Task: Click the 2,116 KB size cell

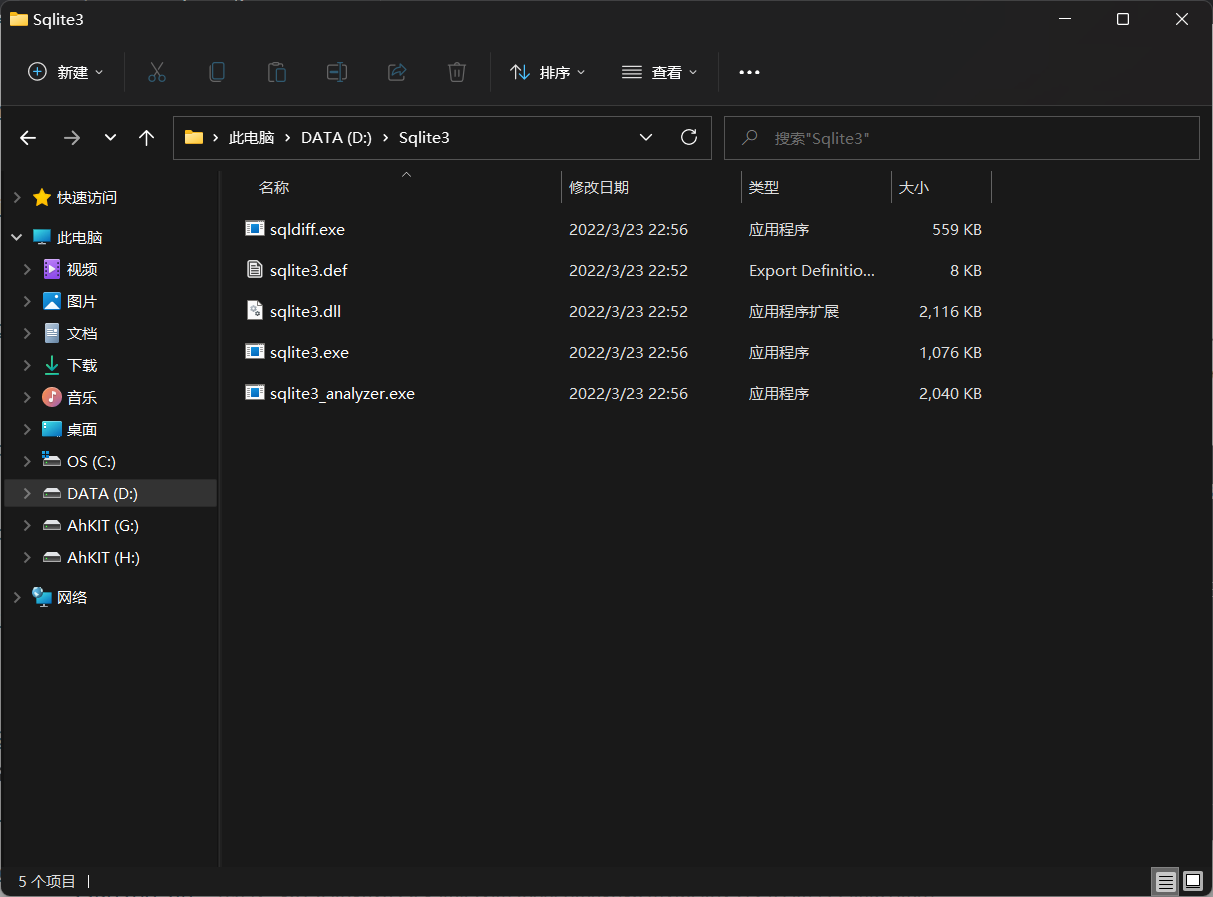Action: tap(950, 312)
